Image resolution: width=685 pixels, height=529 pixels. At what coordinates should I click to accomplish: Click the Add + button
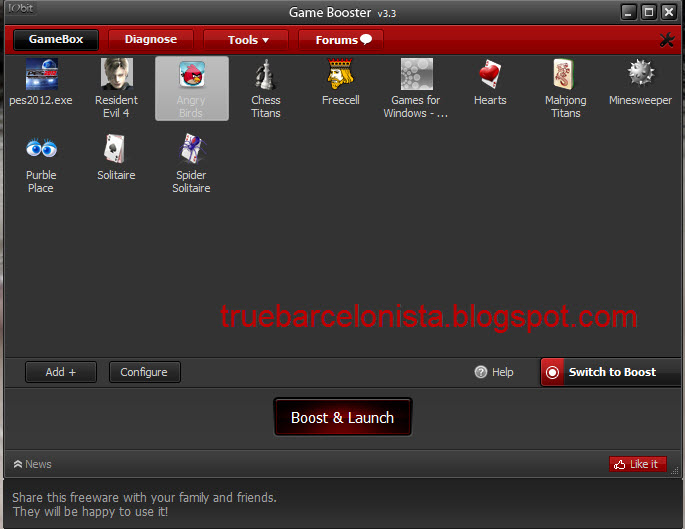(x=61, y=372)
